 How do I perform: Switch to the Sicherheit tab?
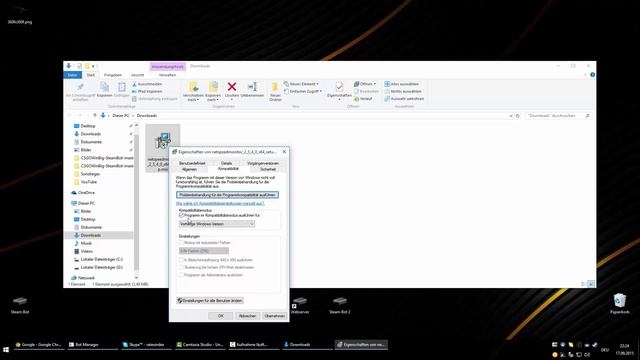[x=268, y=169]
